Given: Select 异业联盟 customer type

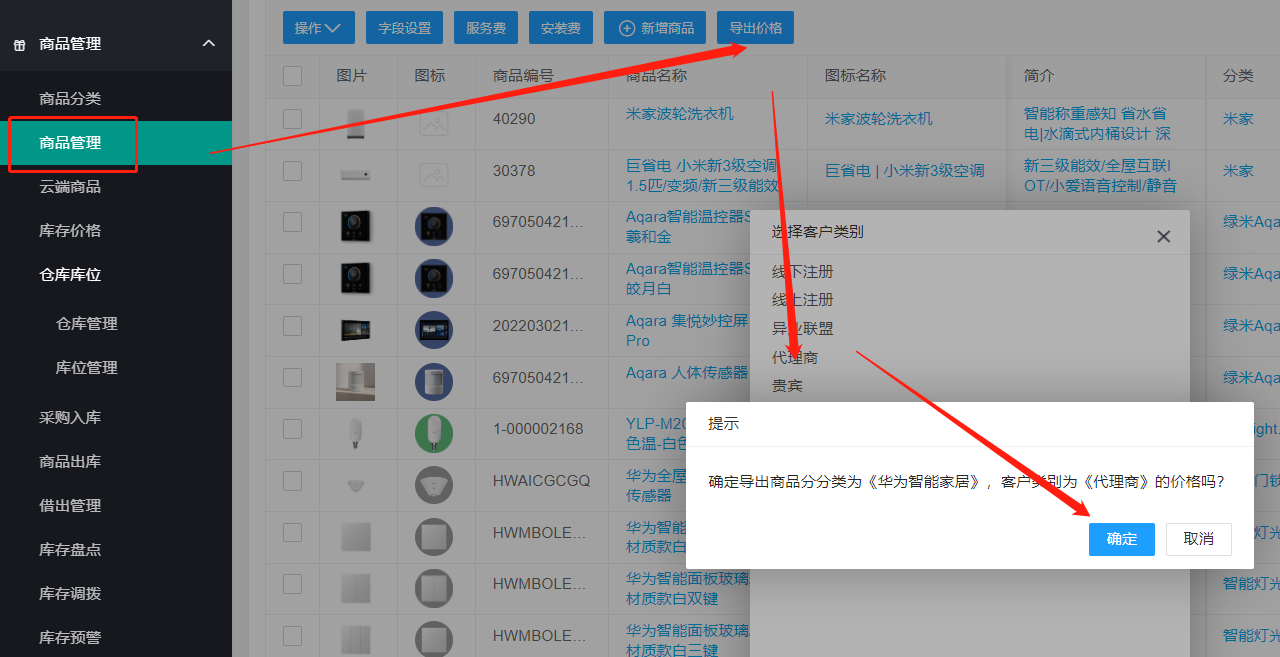Looking at the screenshot, I should pos(802,328).
